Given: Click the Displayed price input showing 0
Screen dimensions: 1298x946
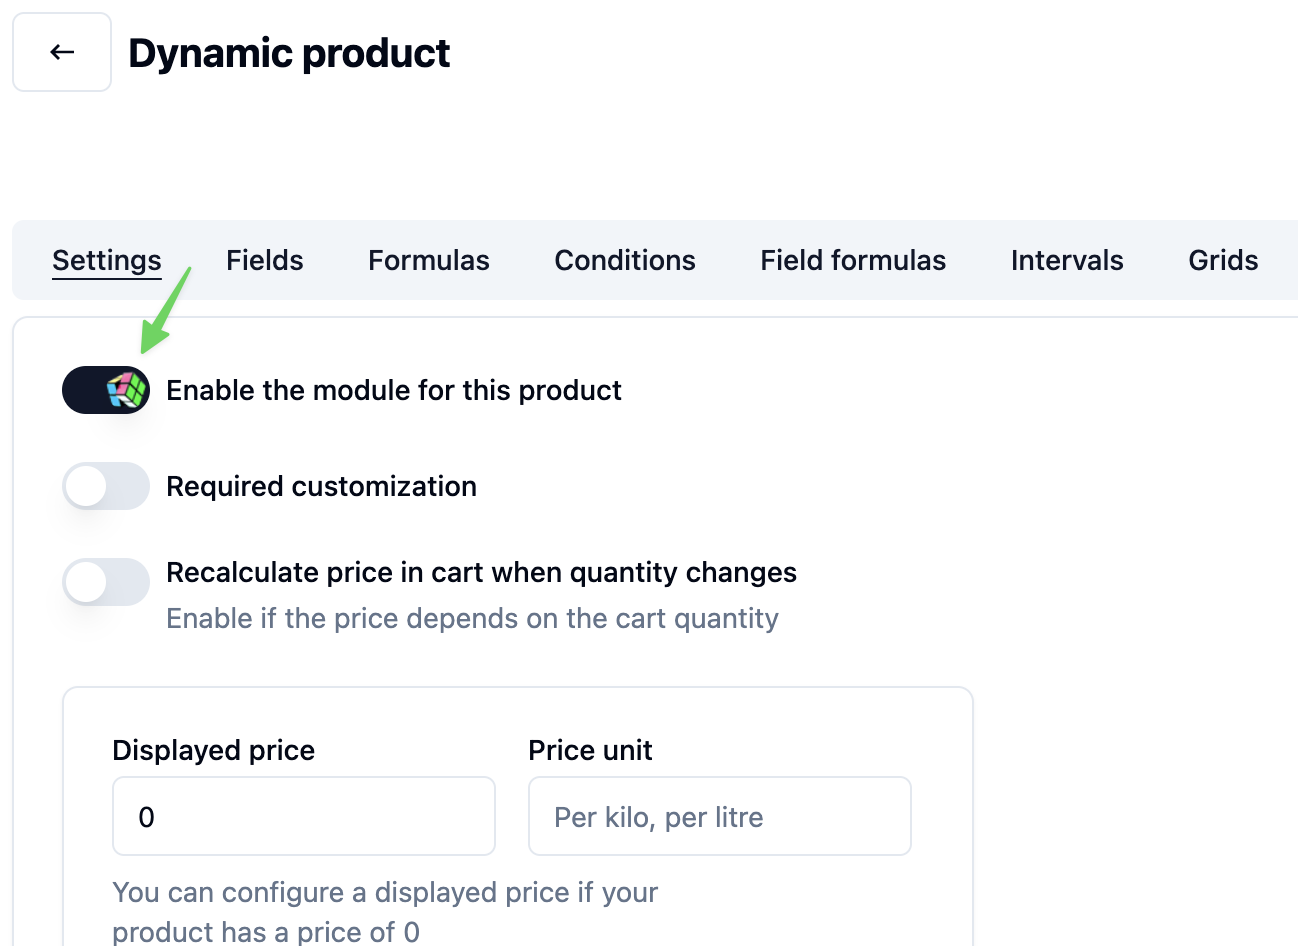Looking at the screenshot, I should (303, 816).
